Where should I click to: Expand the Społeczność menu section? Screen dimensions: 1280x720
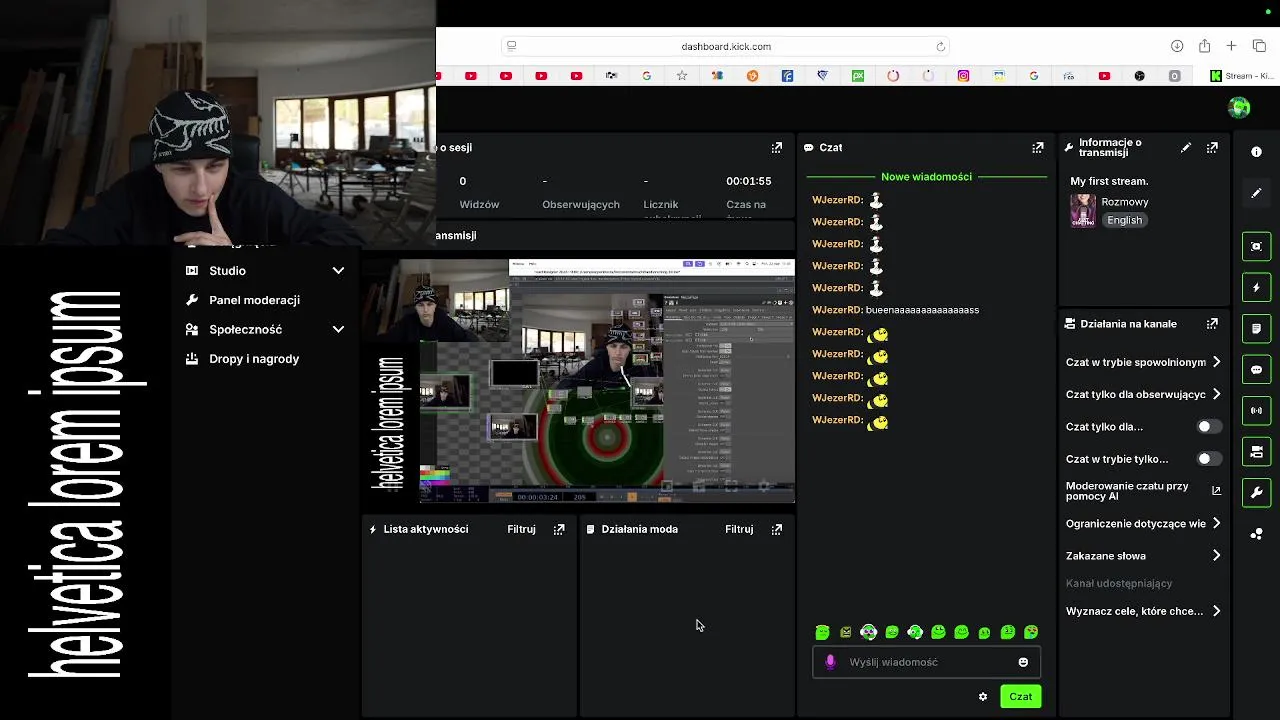(265, 330)
